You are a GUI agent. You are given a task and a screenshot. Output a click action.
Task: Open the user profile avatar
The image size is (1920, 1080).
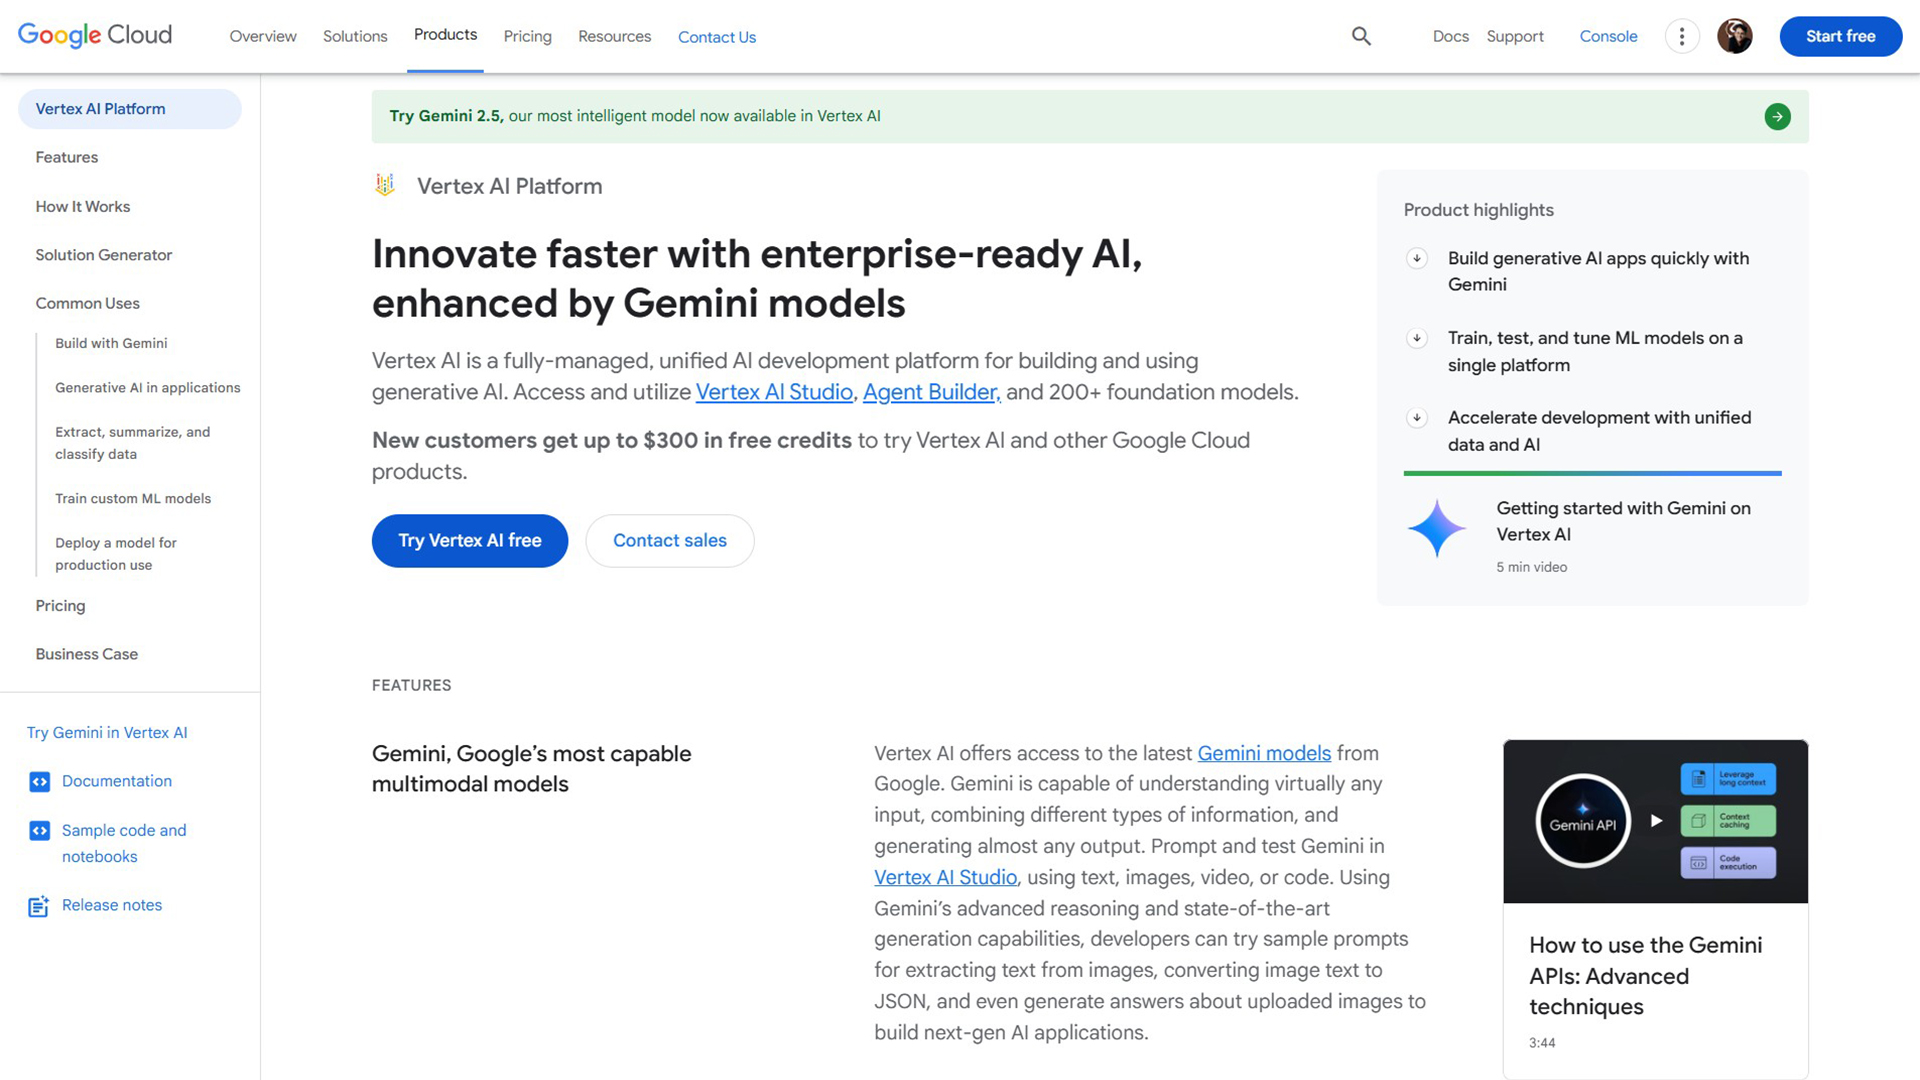tap(1735, 36)
